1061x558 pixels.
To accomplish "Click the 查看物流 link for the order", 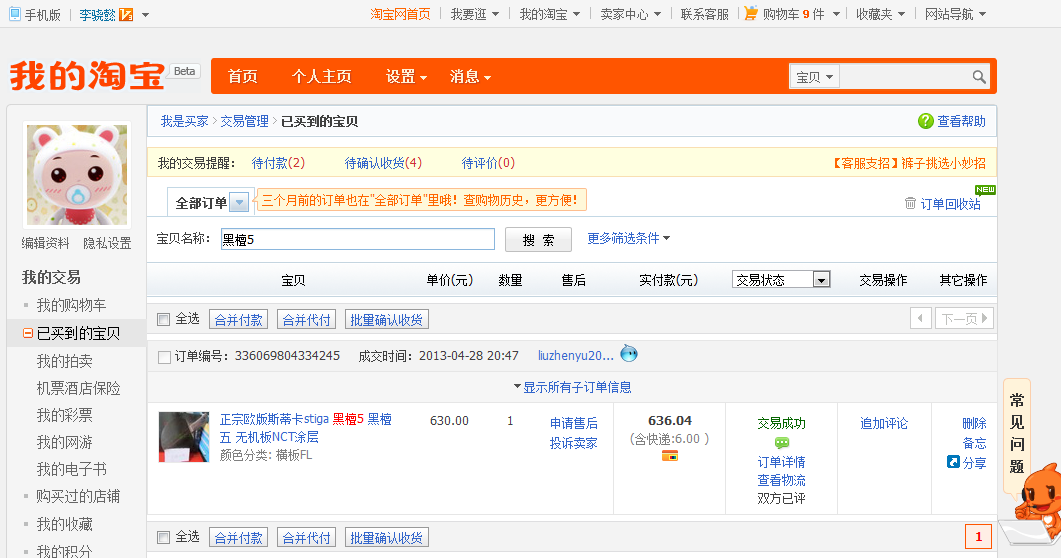I will tap(781, 480).
